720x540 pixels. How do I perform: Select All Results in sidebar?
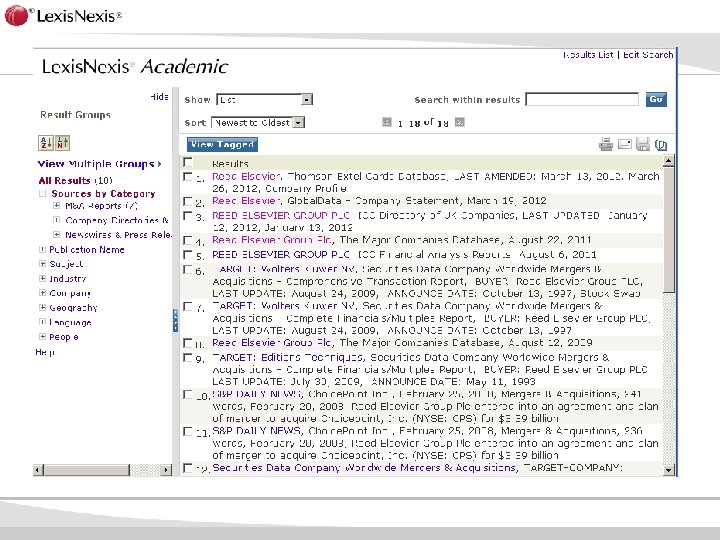[64, 180]
